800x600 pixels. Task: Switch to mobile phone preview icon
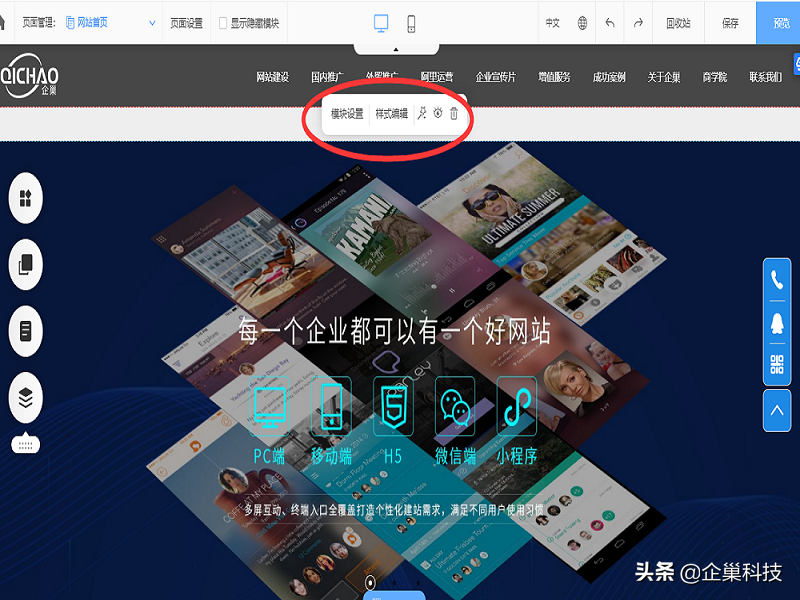click(411, 23)
